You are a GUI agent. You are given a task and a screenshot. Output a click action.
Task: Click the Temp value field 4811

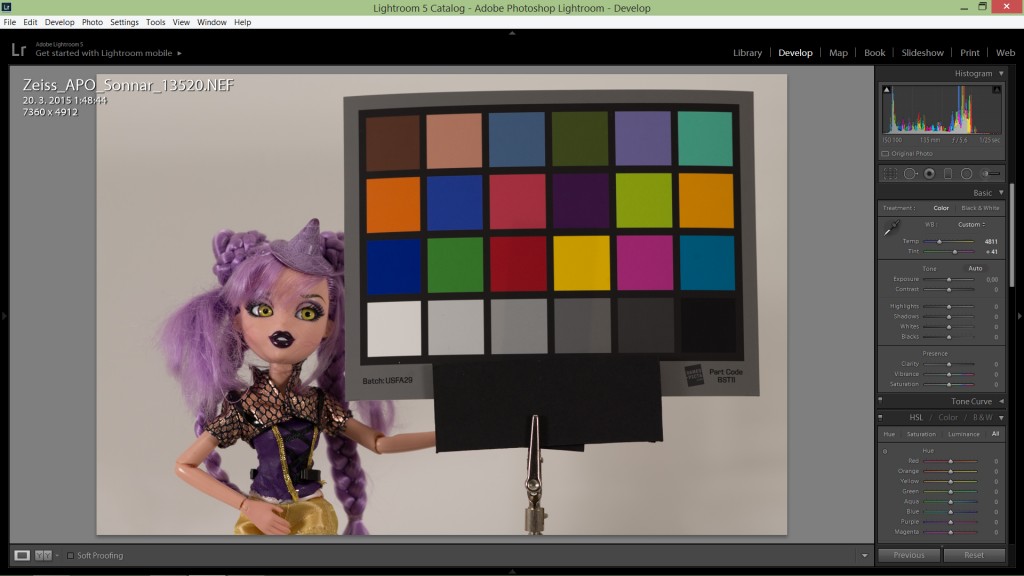tap(991, 242)
